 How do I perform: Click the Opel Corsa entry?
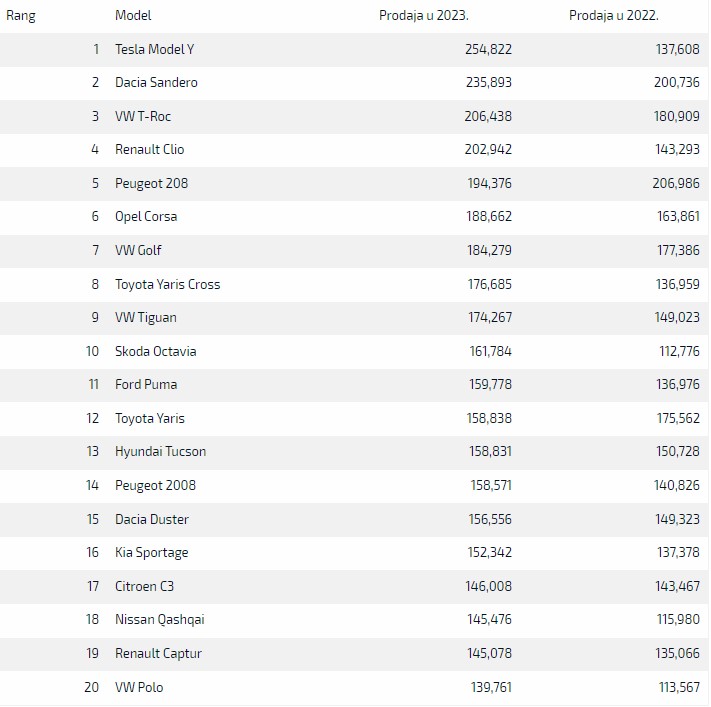coord(146,217)
